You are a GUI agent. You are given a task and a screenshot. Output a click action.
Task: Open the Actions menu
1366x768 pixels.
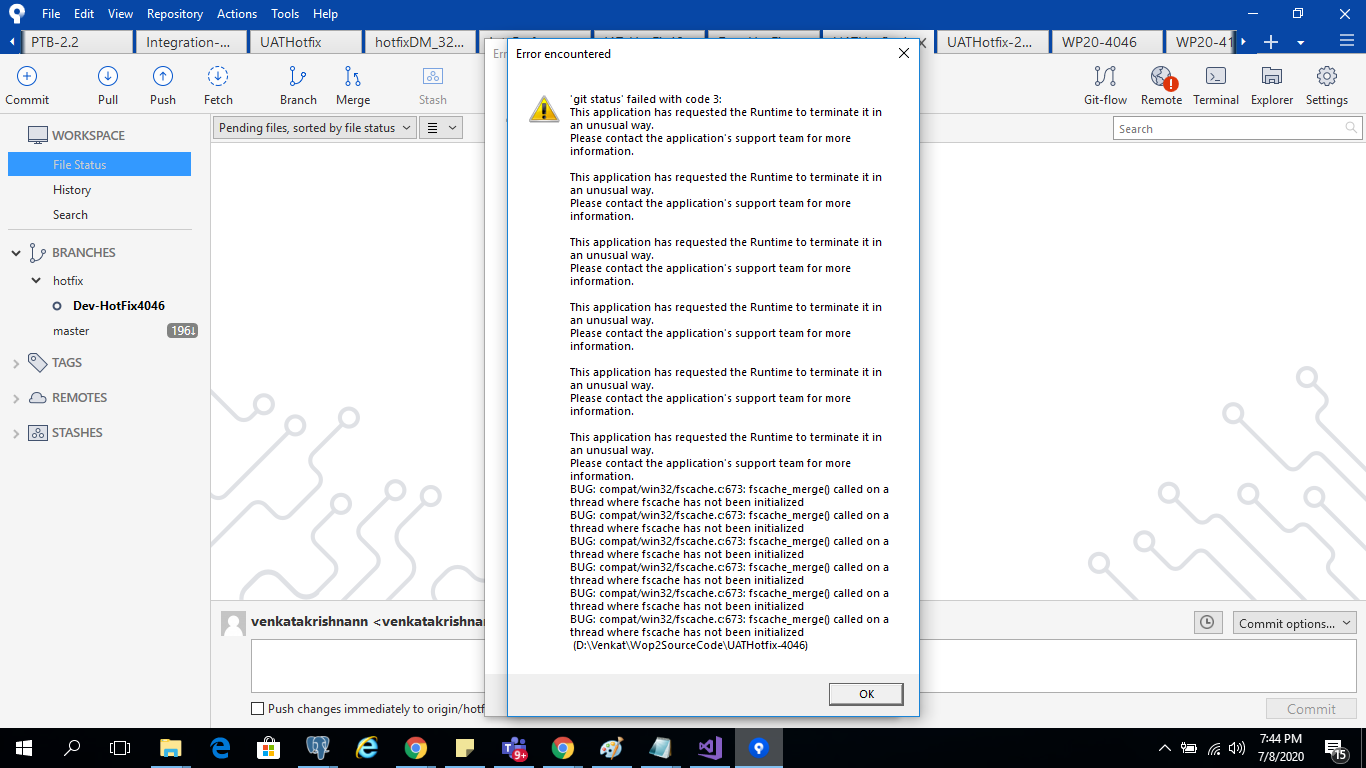(237, 14)
